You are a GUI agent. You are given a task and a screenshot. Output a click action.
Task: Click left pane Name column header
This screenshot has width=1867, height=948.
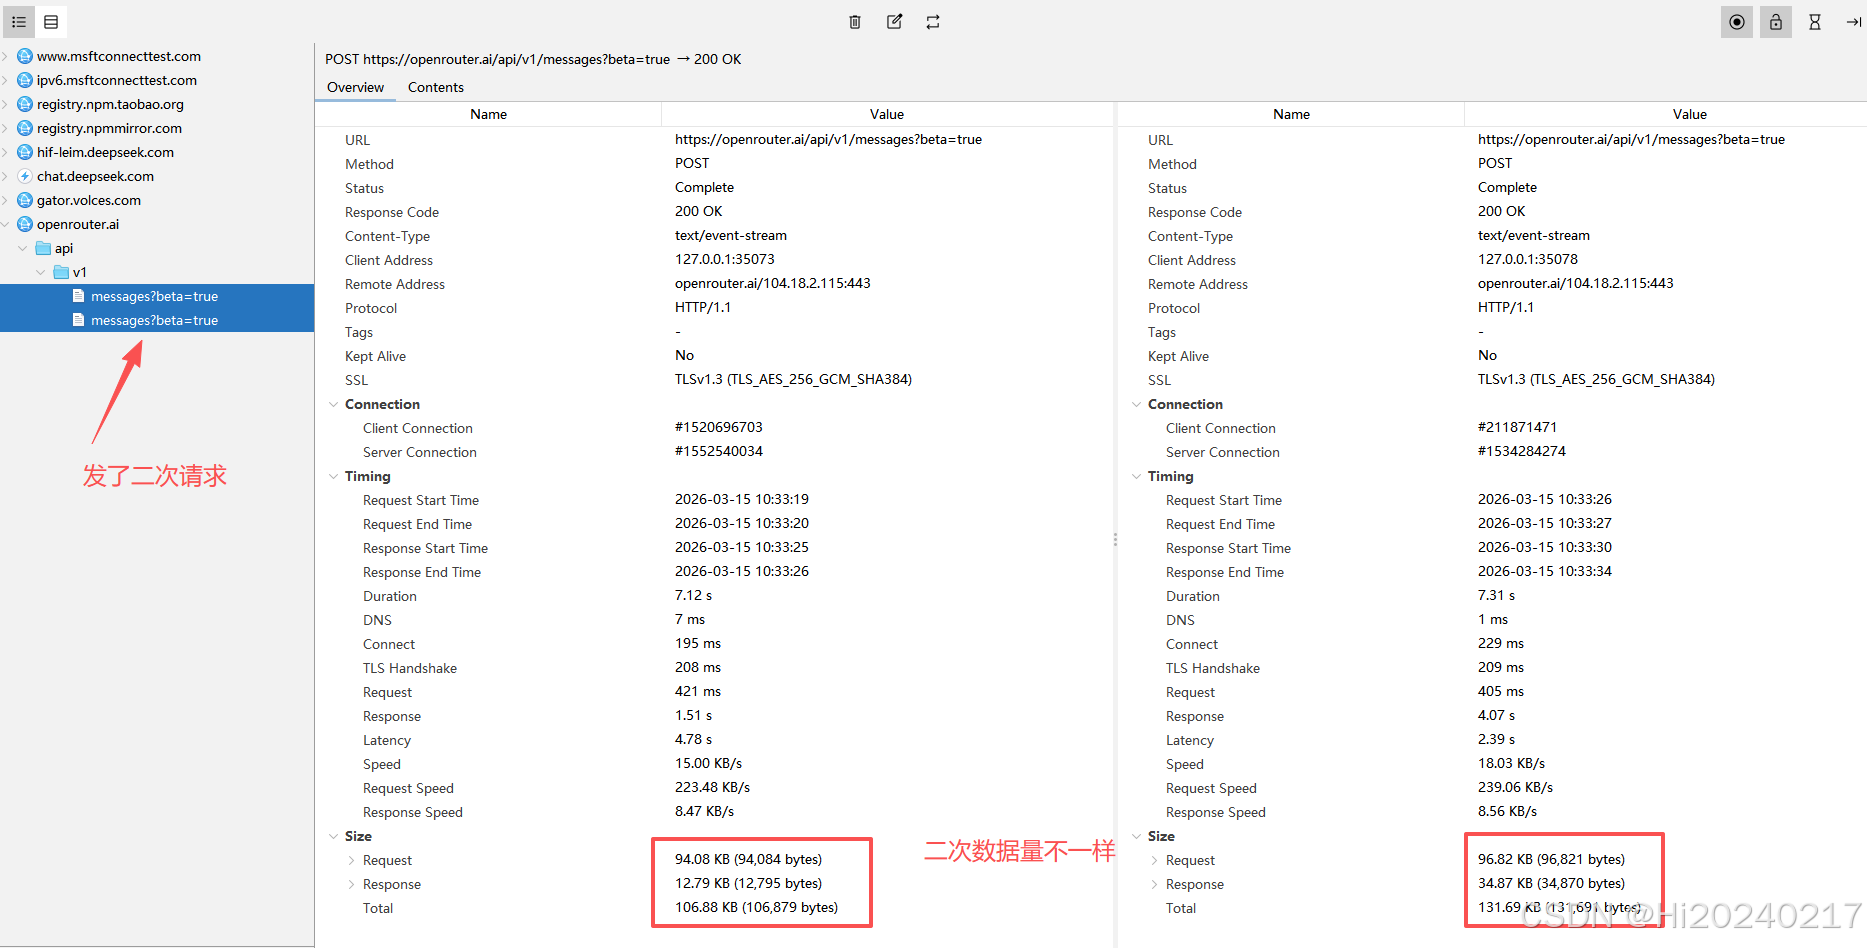(488, 114)
